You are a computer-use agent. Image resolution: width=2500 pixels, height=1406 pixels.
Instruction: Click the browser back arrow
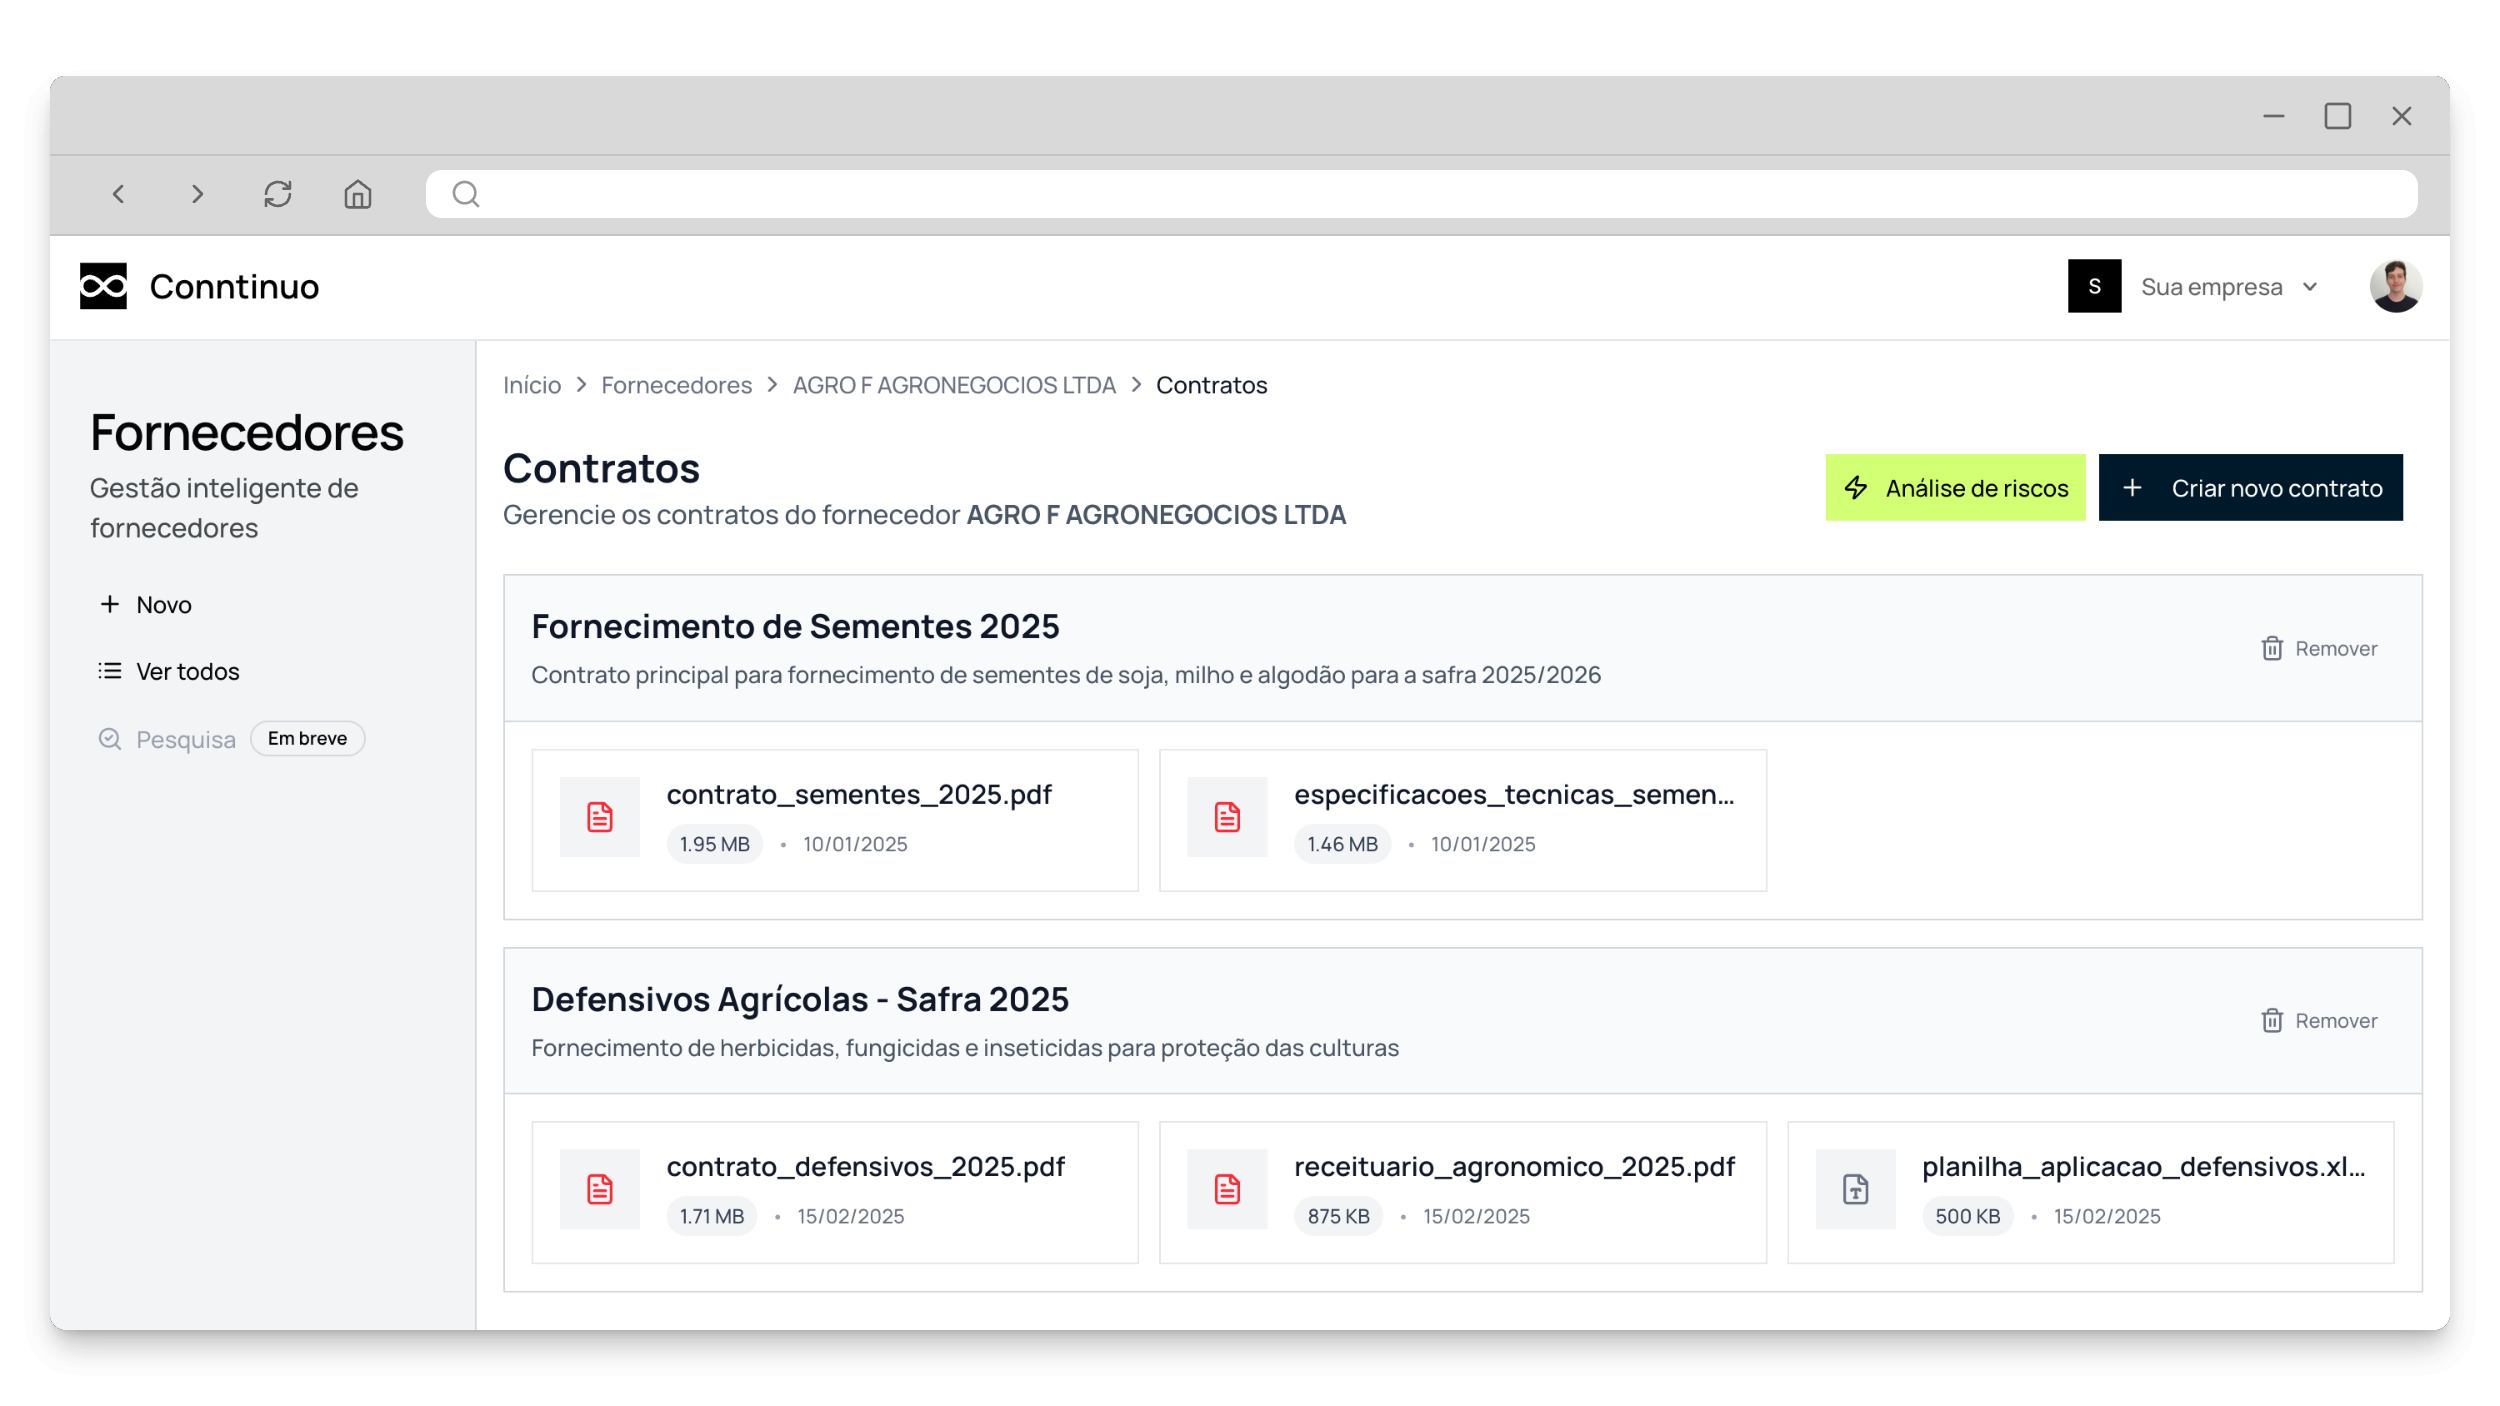[119, 194]
